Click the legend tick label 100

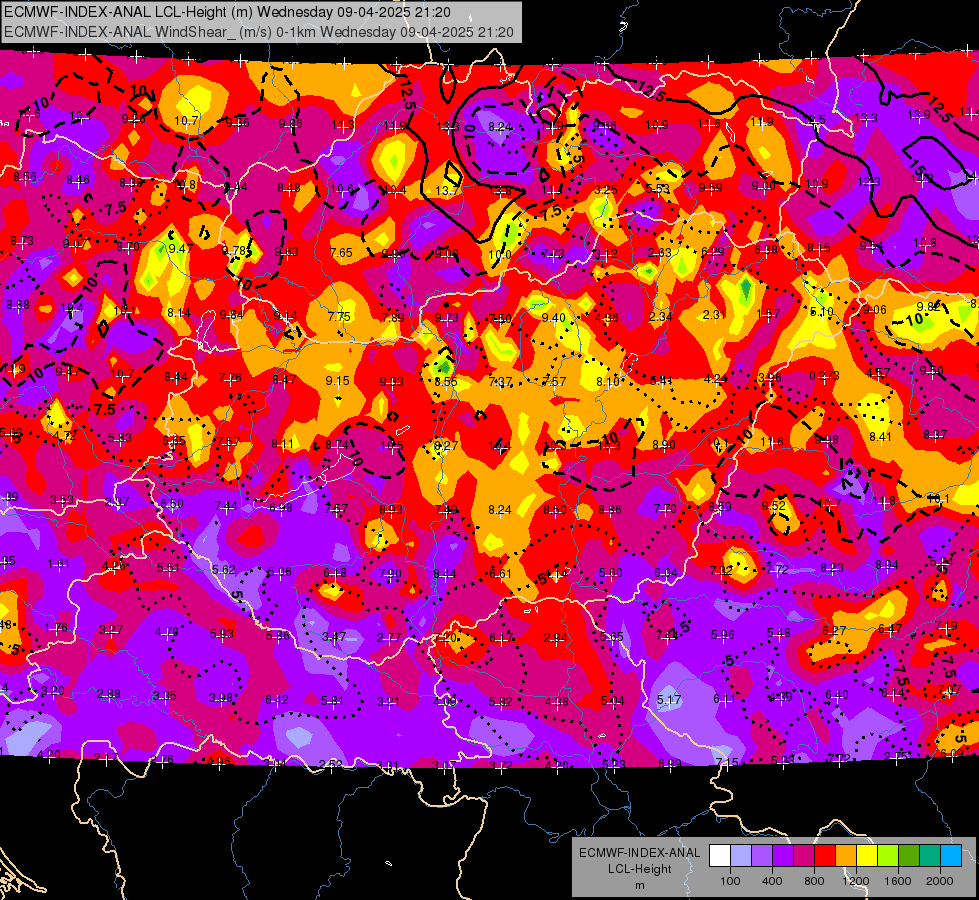(x=730, y=881)
